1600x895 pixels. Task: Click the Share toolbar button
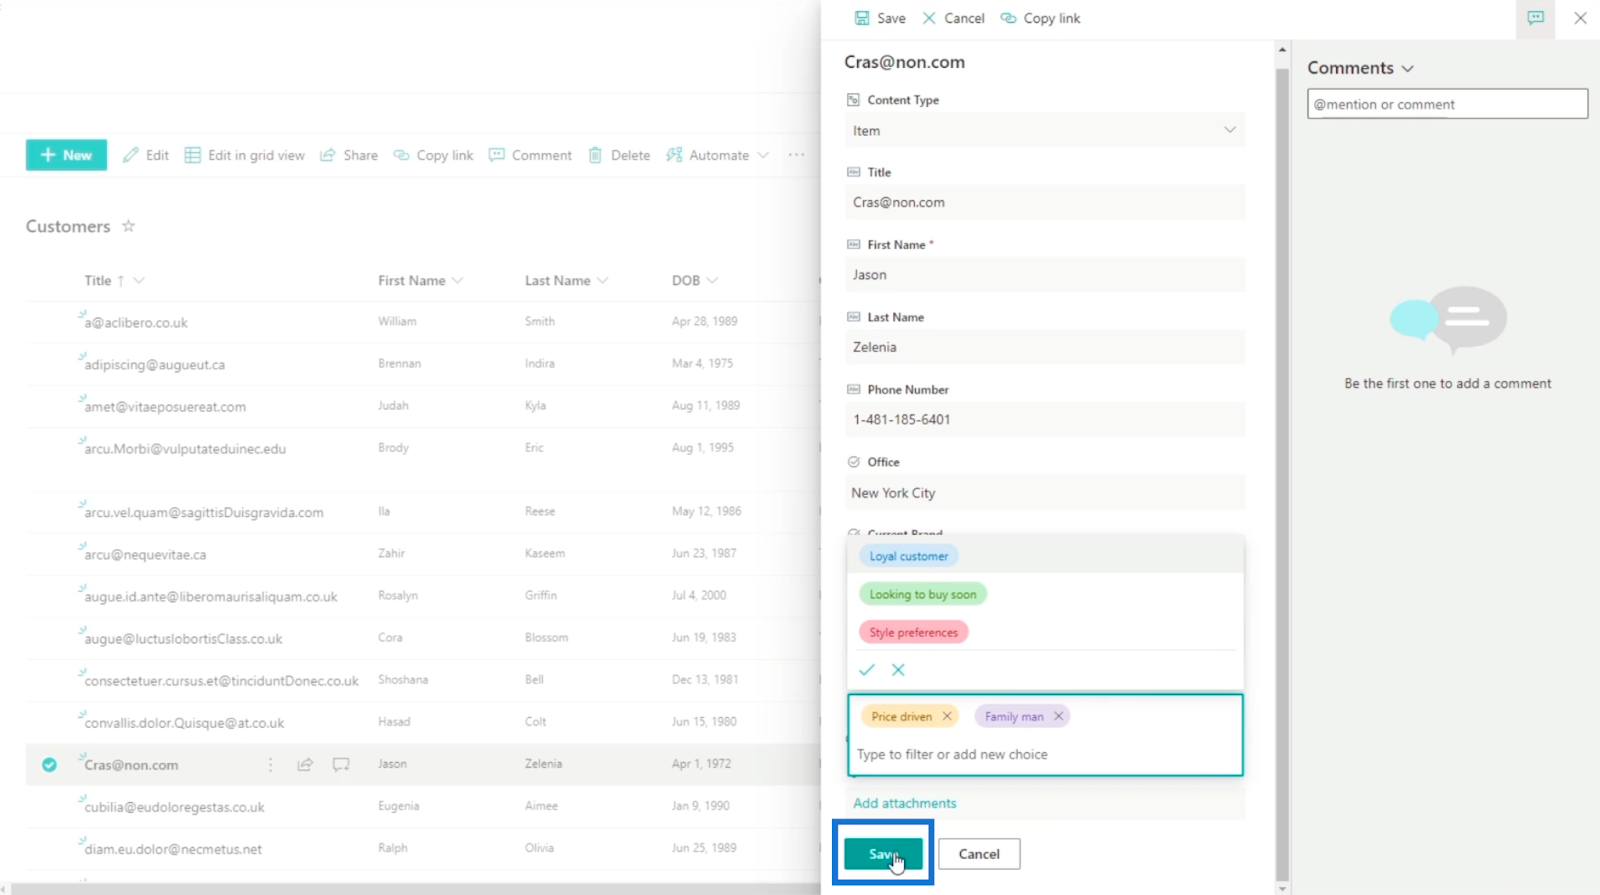tap(349, 155)
